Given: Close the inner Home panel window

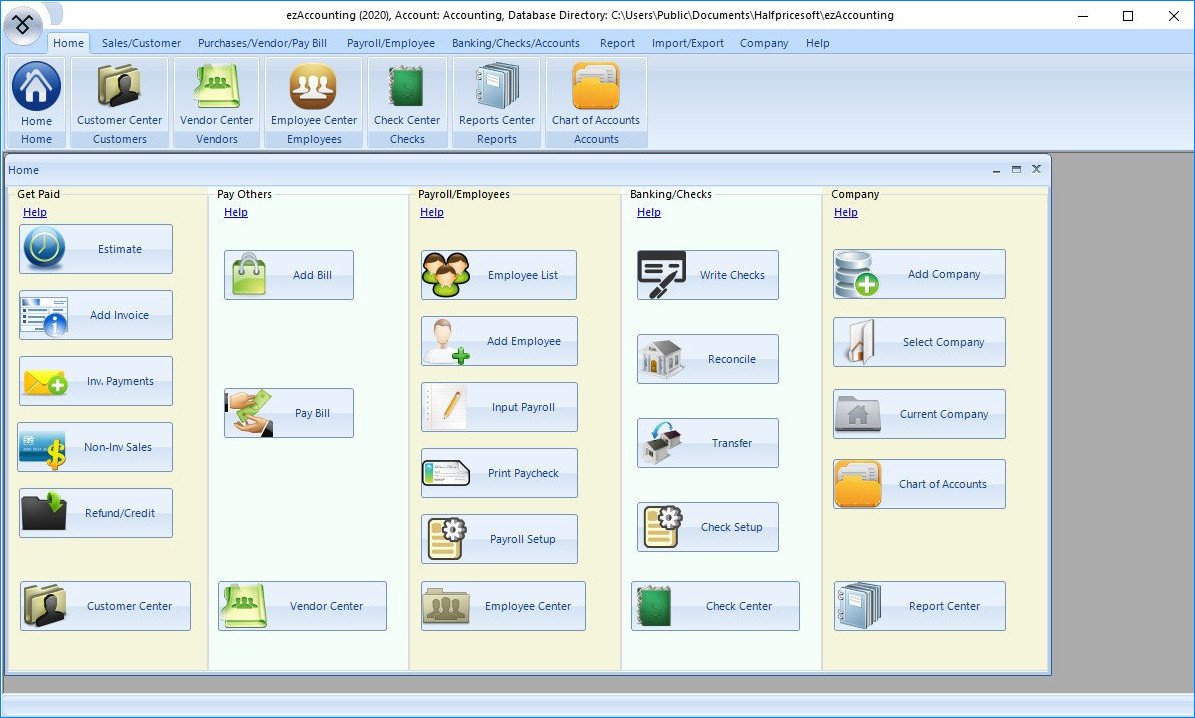Looking at the screenshot, I should (x=1036, y=169).
